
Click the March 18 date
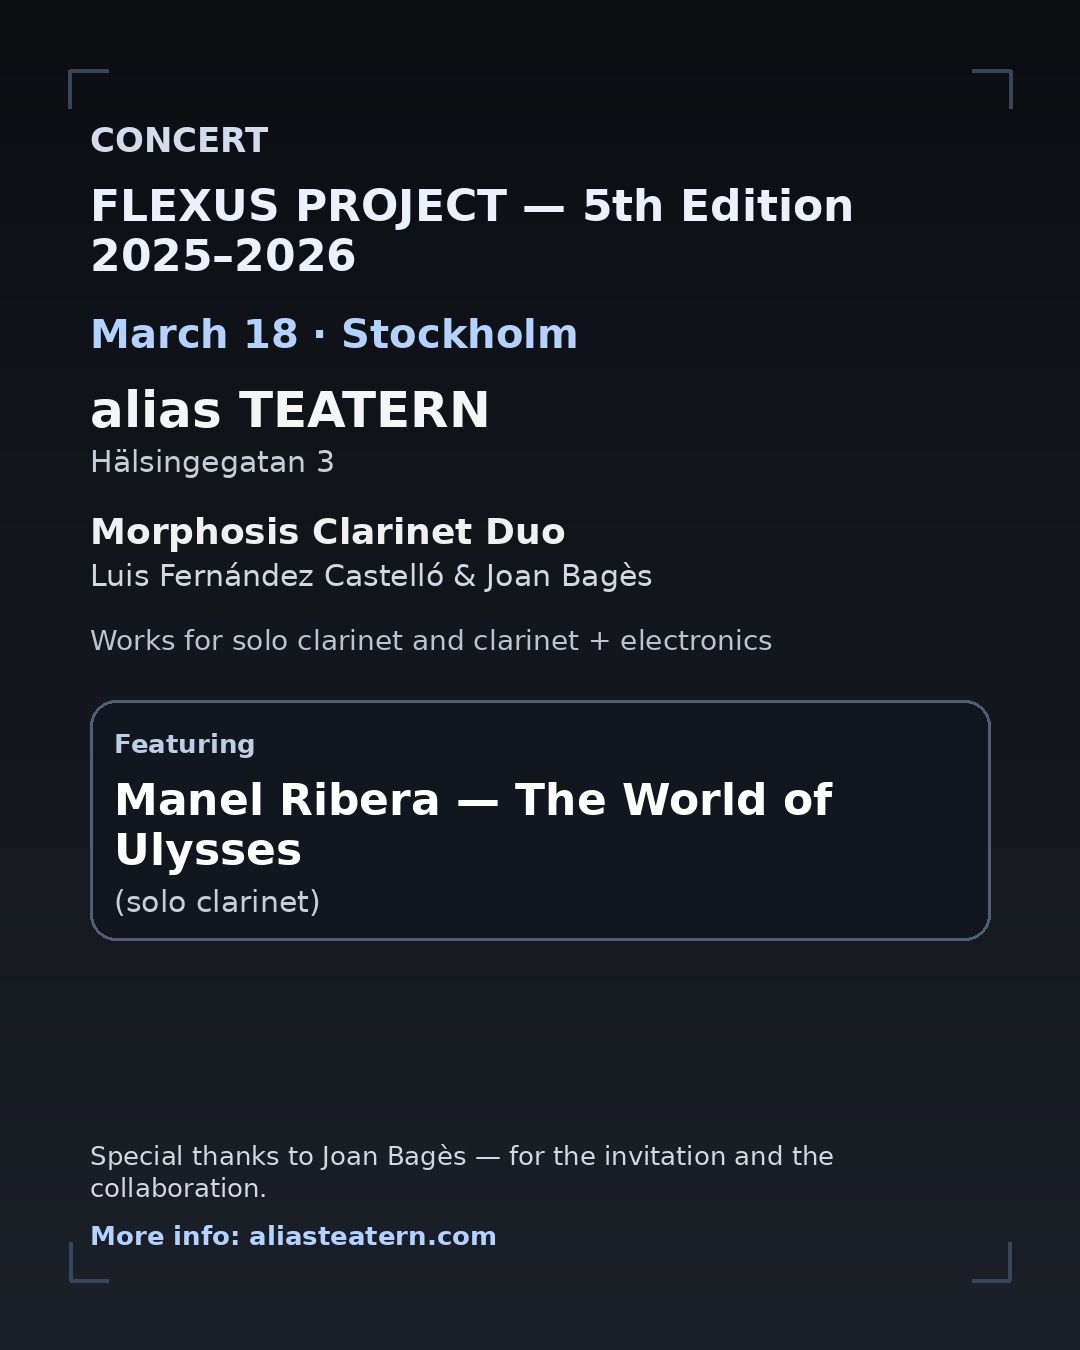[x=194, y=335]
